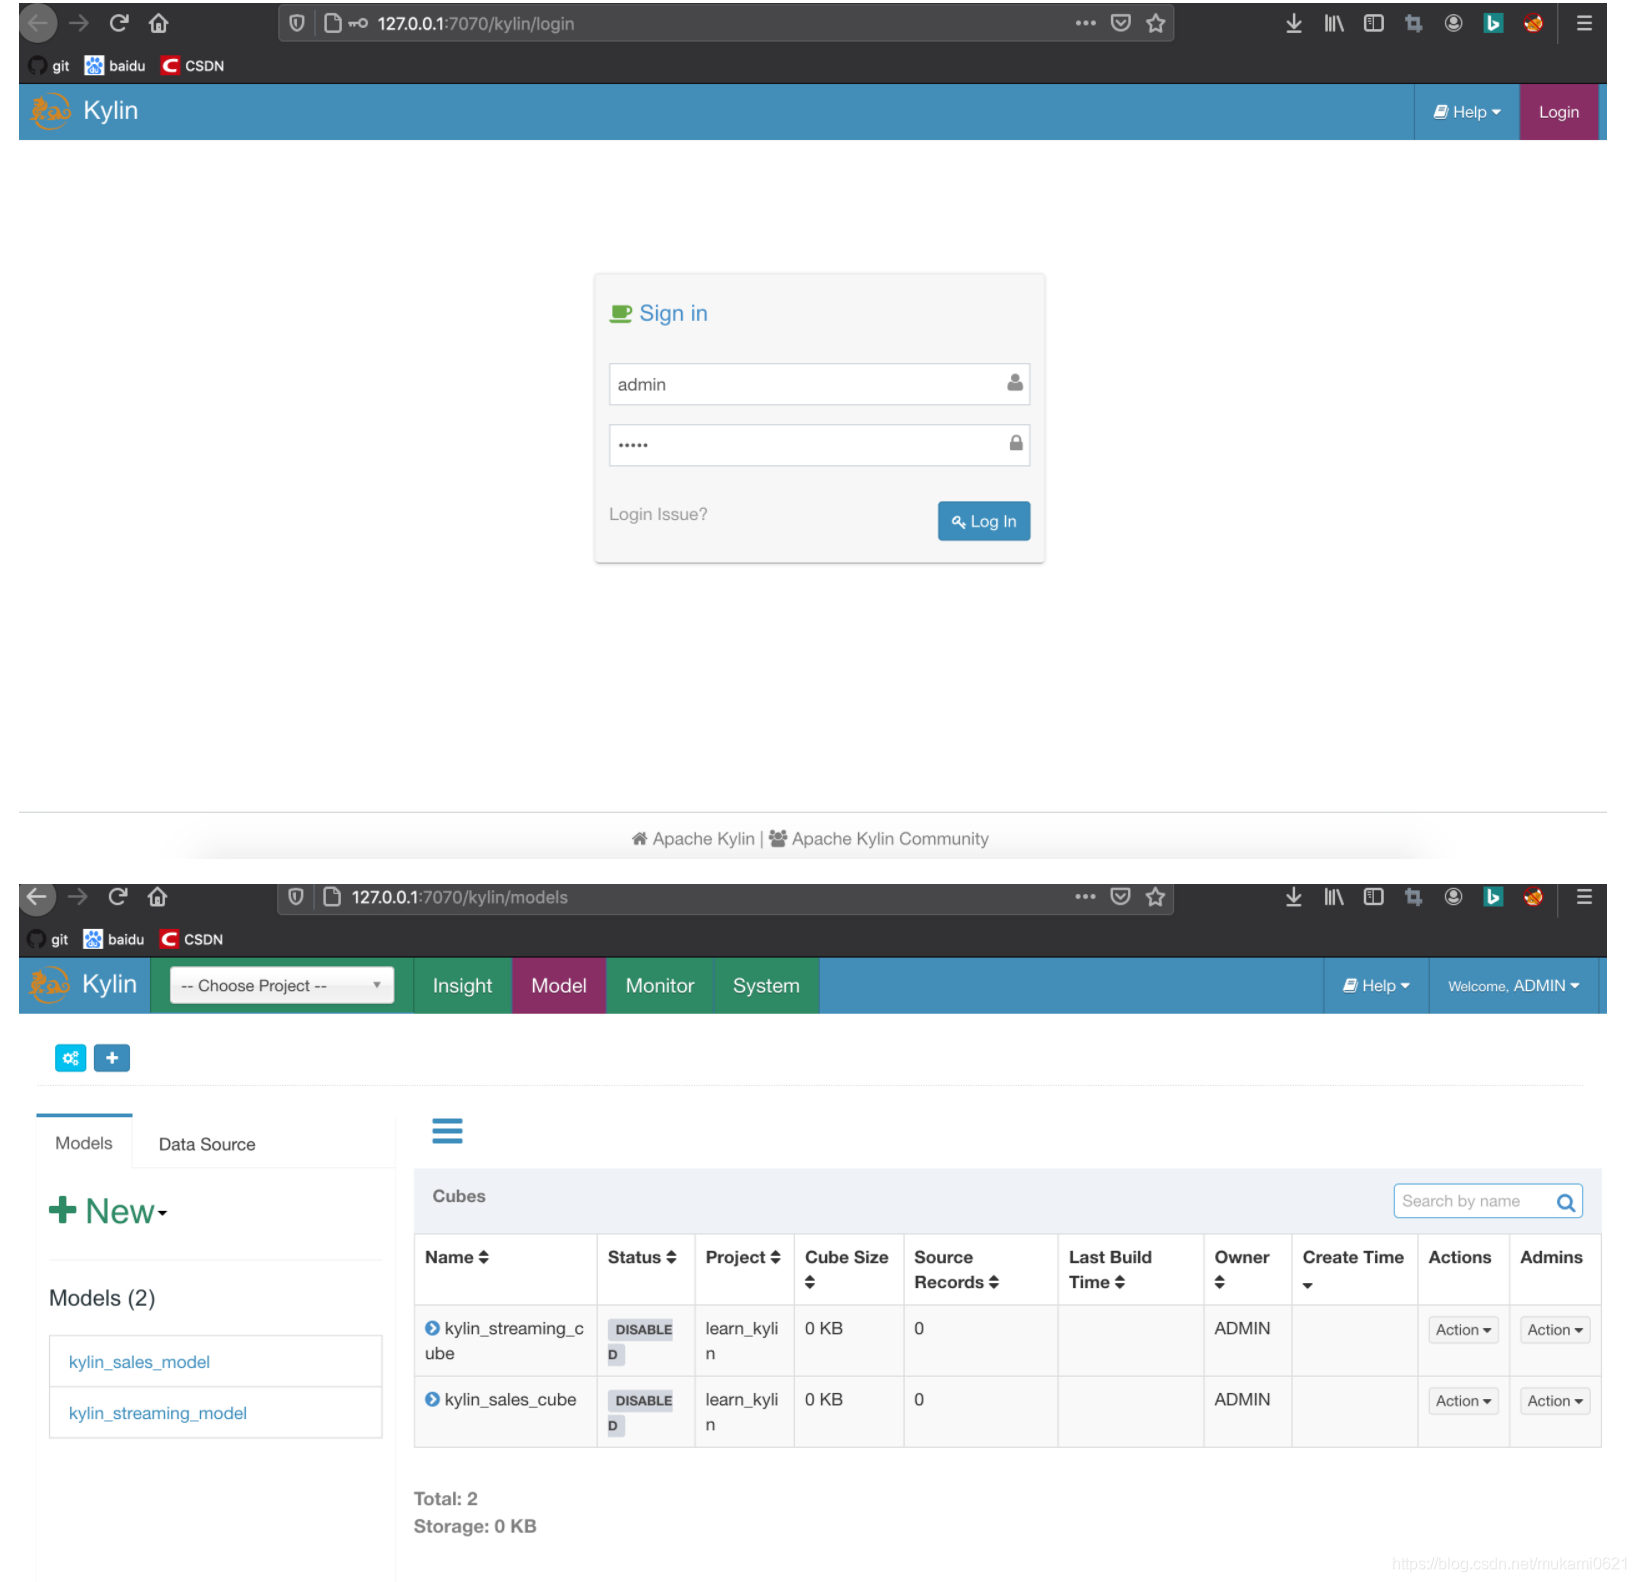This screenshot has width=1636, height=1582.
Task: Sort cubes by Name column
Action: (x=457, y=1257)
